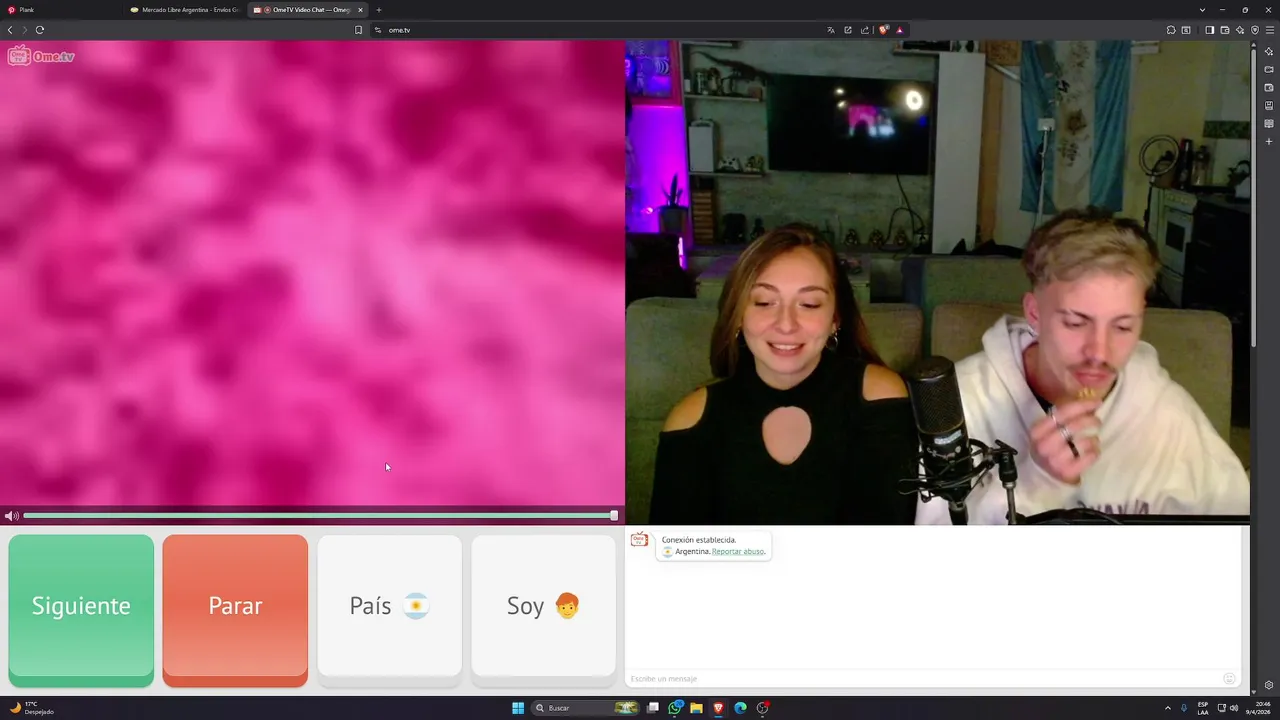
Task: Open the Brave Wallet icon
Action: tap(1225, 30)
